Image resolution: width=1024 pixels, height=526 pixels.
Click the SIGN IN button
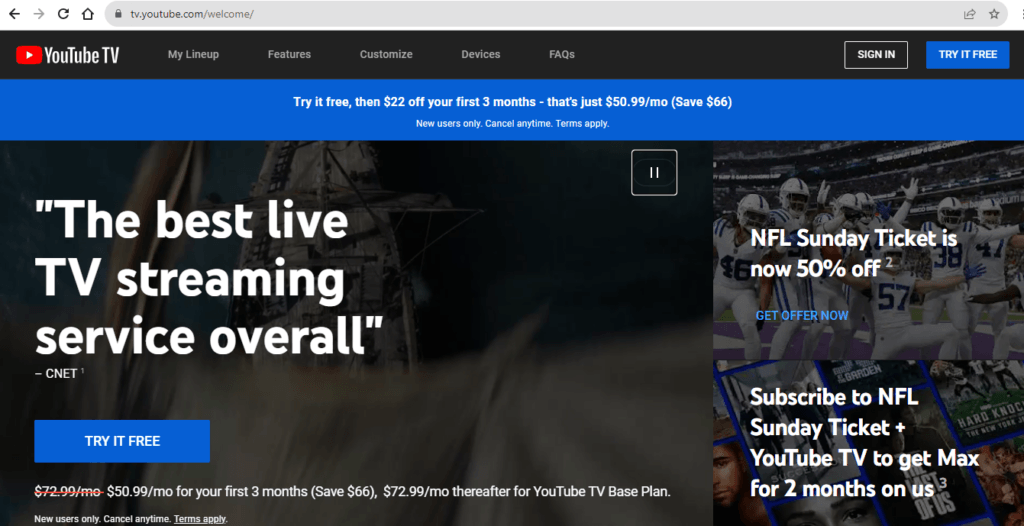click(876, 55)
